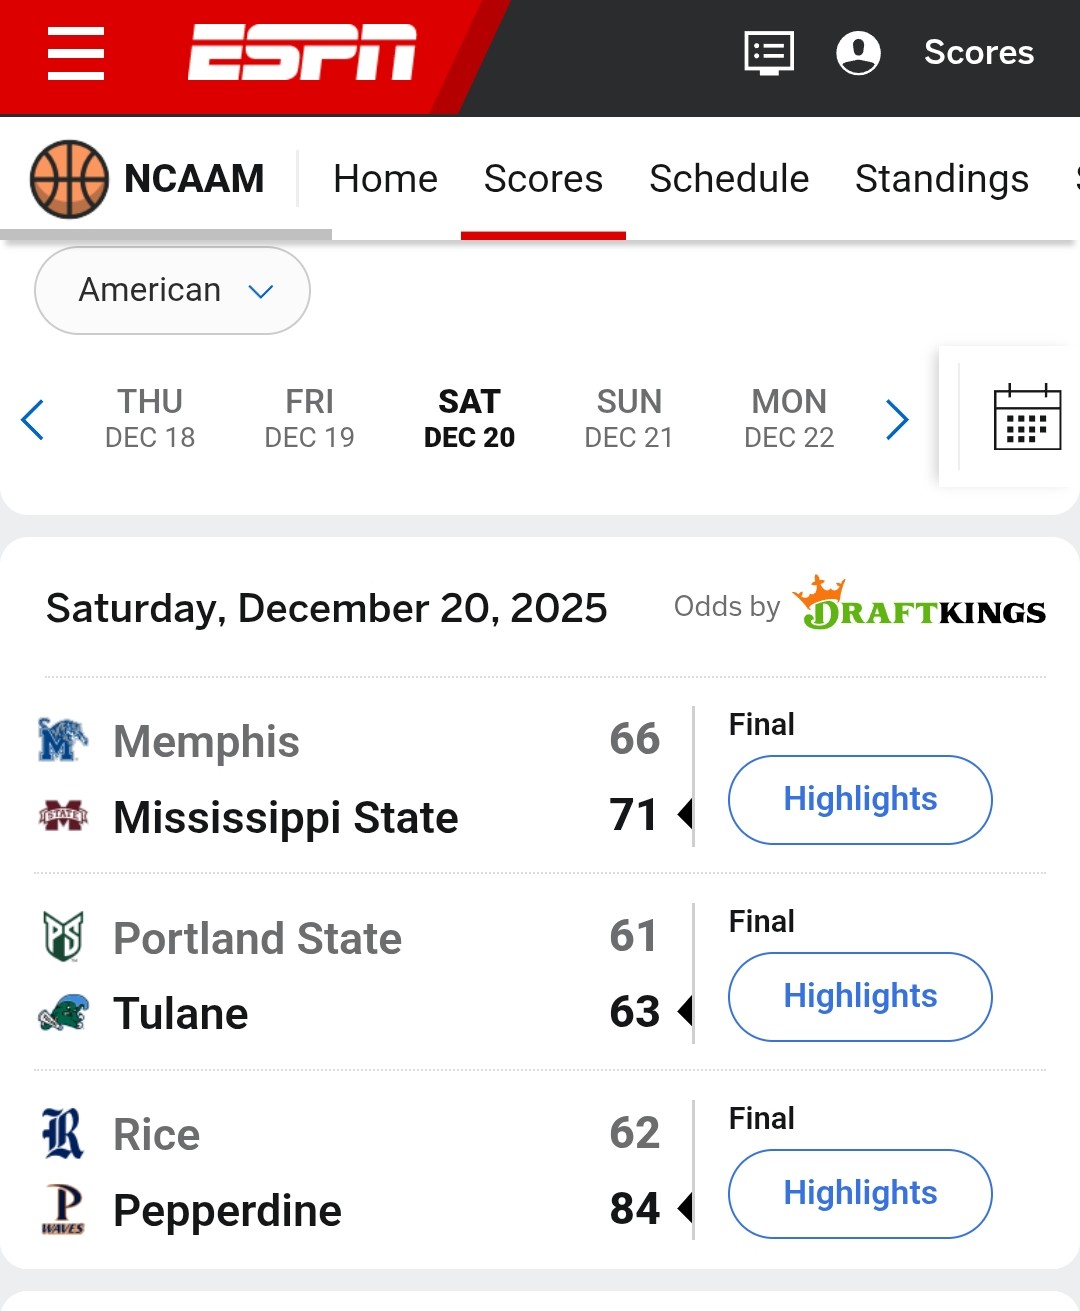
Task: Watch Highlights for Memphis vs Mississippi State
Action: (860, 800)
